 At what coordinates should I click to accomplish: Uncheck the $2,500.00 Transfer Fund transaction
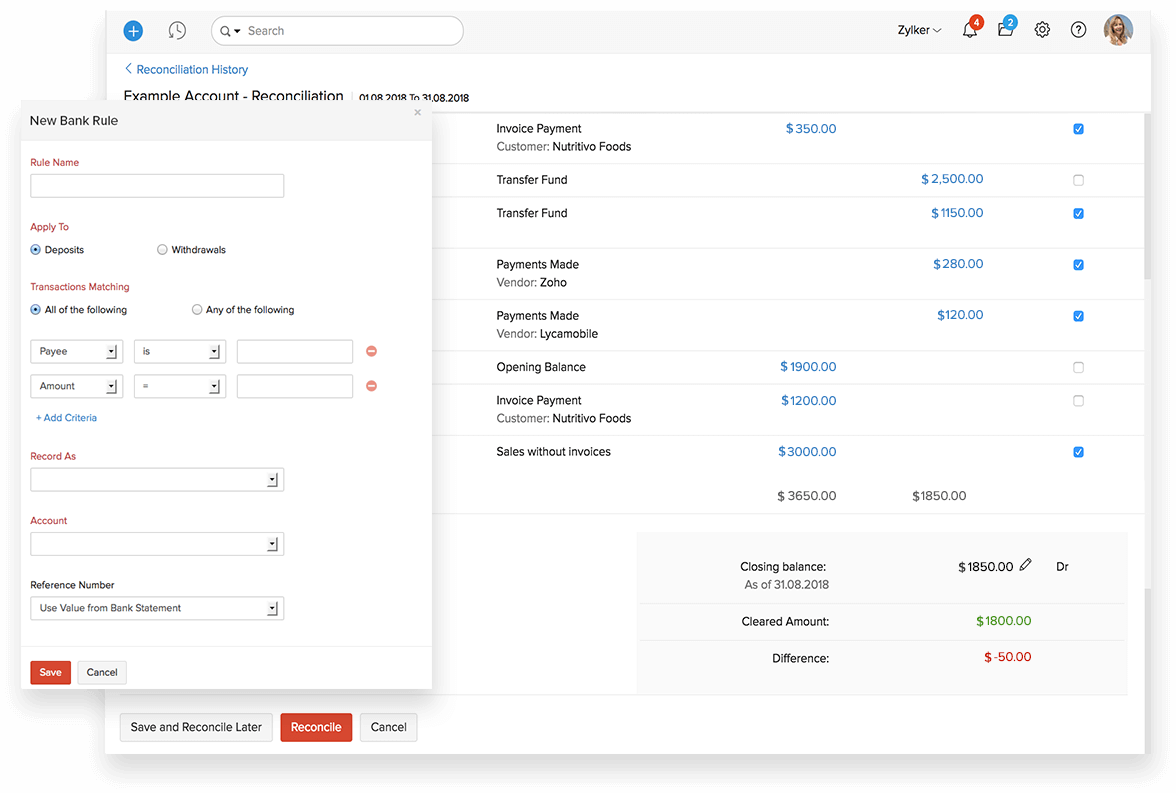coord(1078,180)
